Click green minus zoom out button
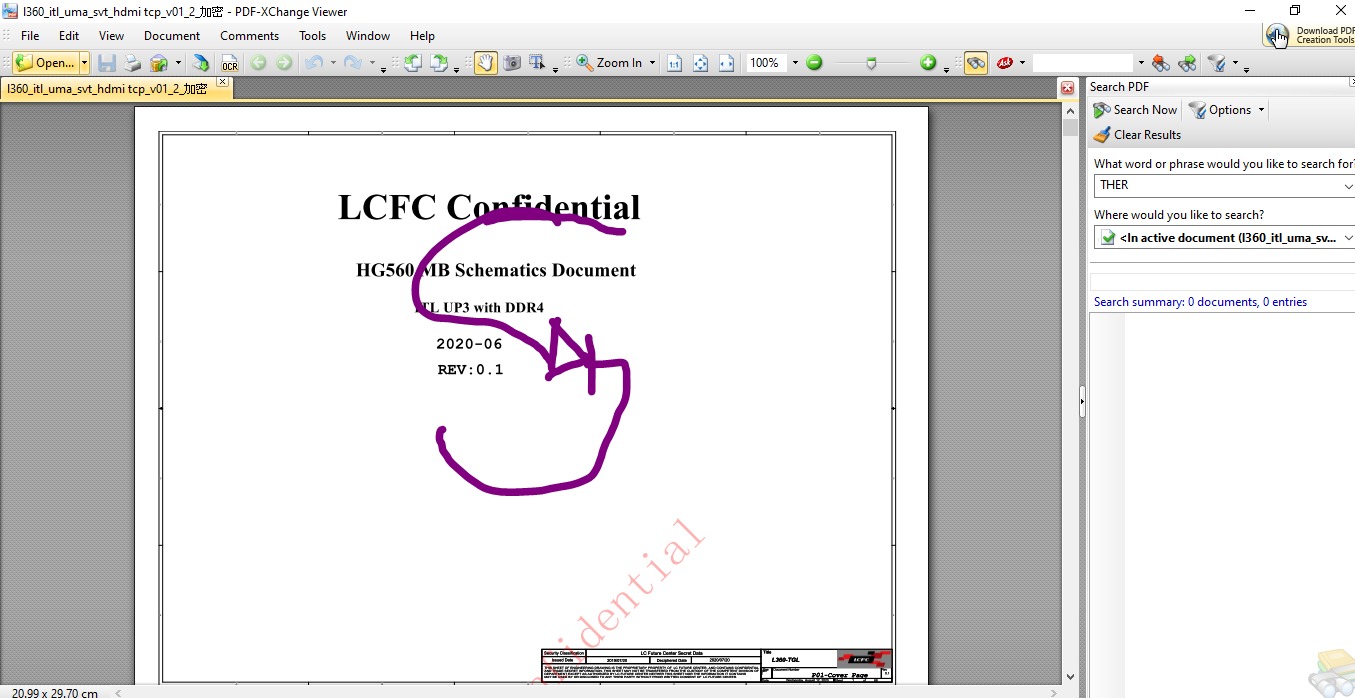1355x698 pixels. [x=814, y=63]
